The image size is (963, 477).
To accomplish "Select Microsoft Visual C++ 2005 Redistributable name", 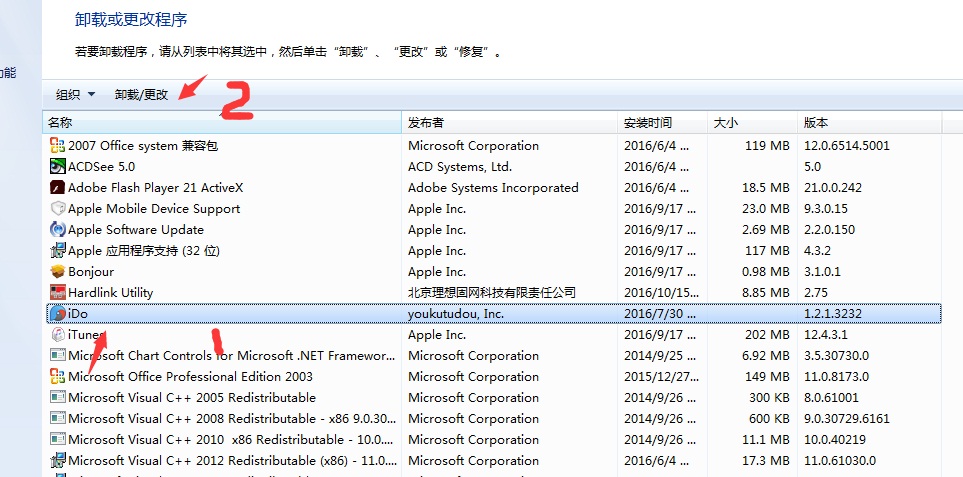I will 192,397.
